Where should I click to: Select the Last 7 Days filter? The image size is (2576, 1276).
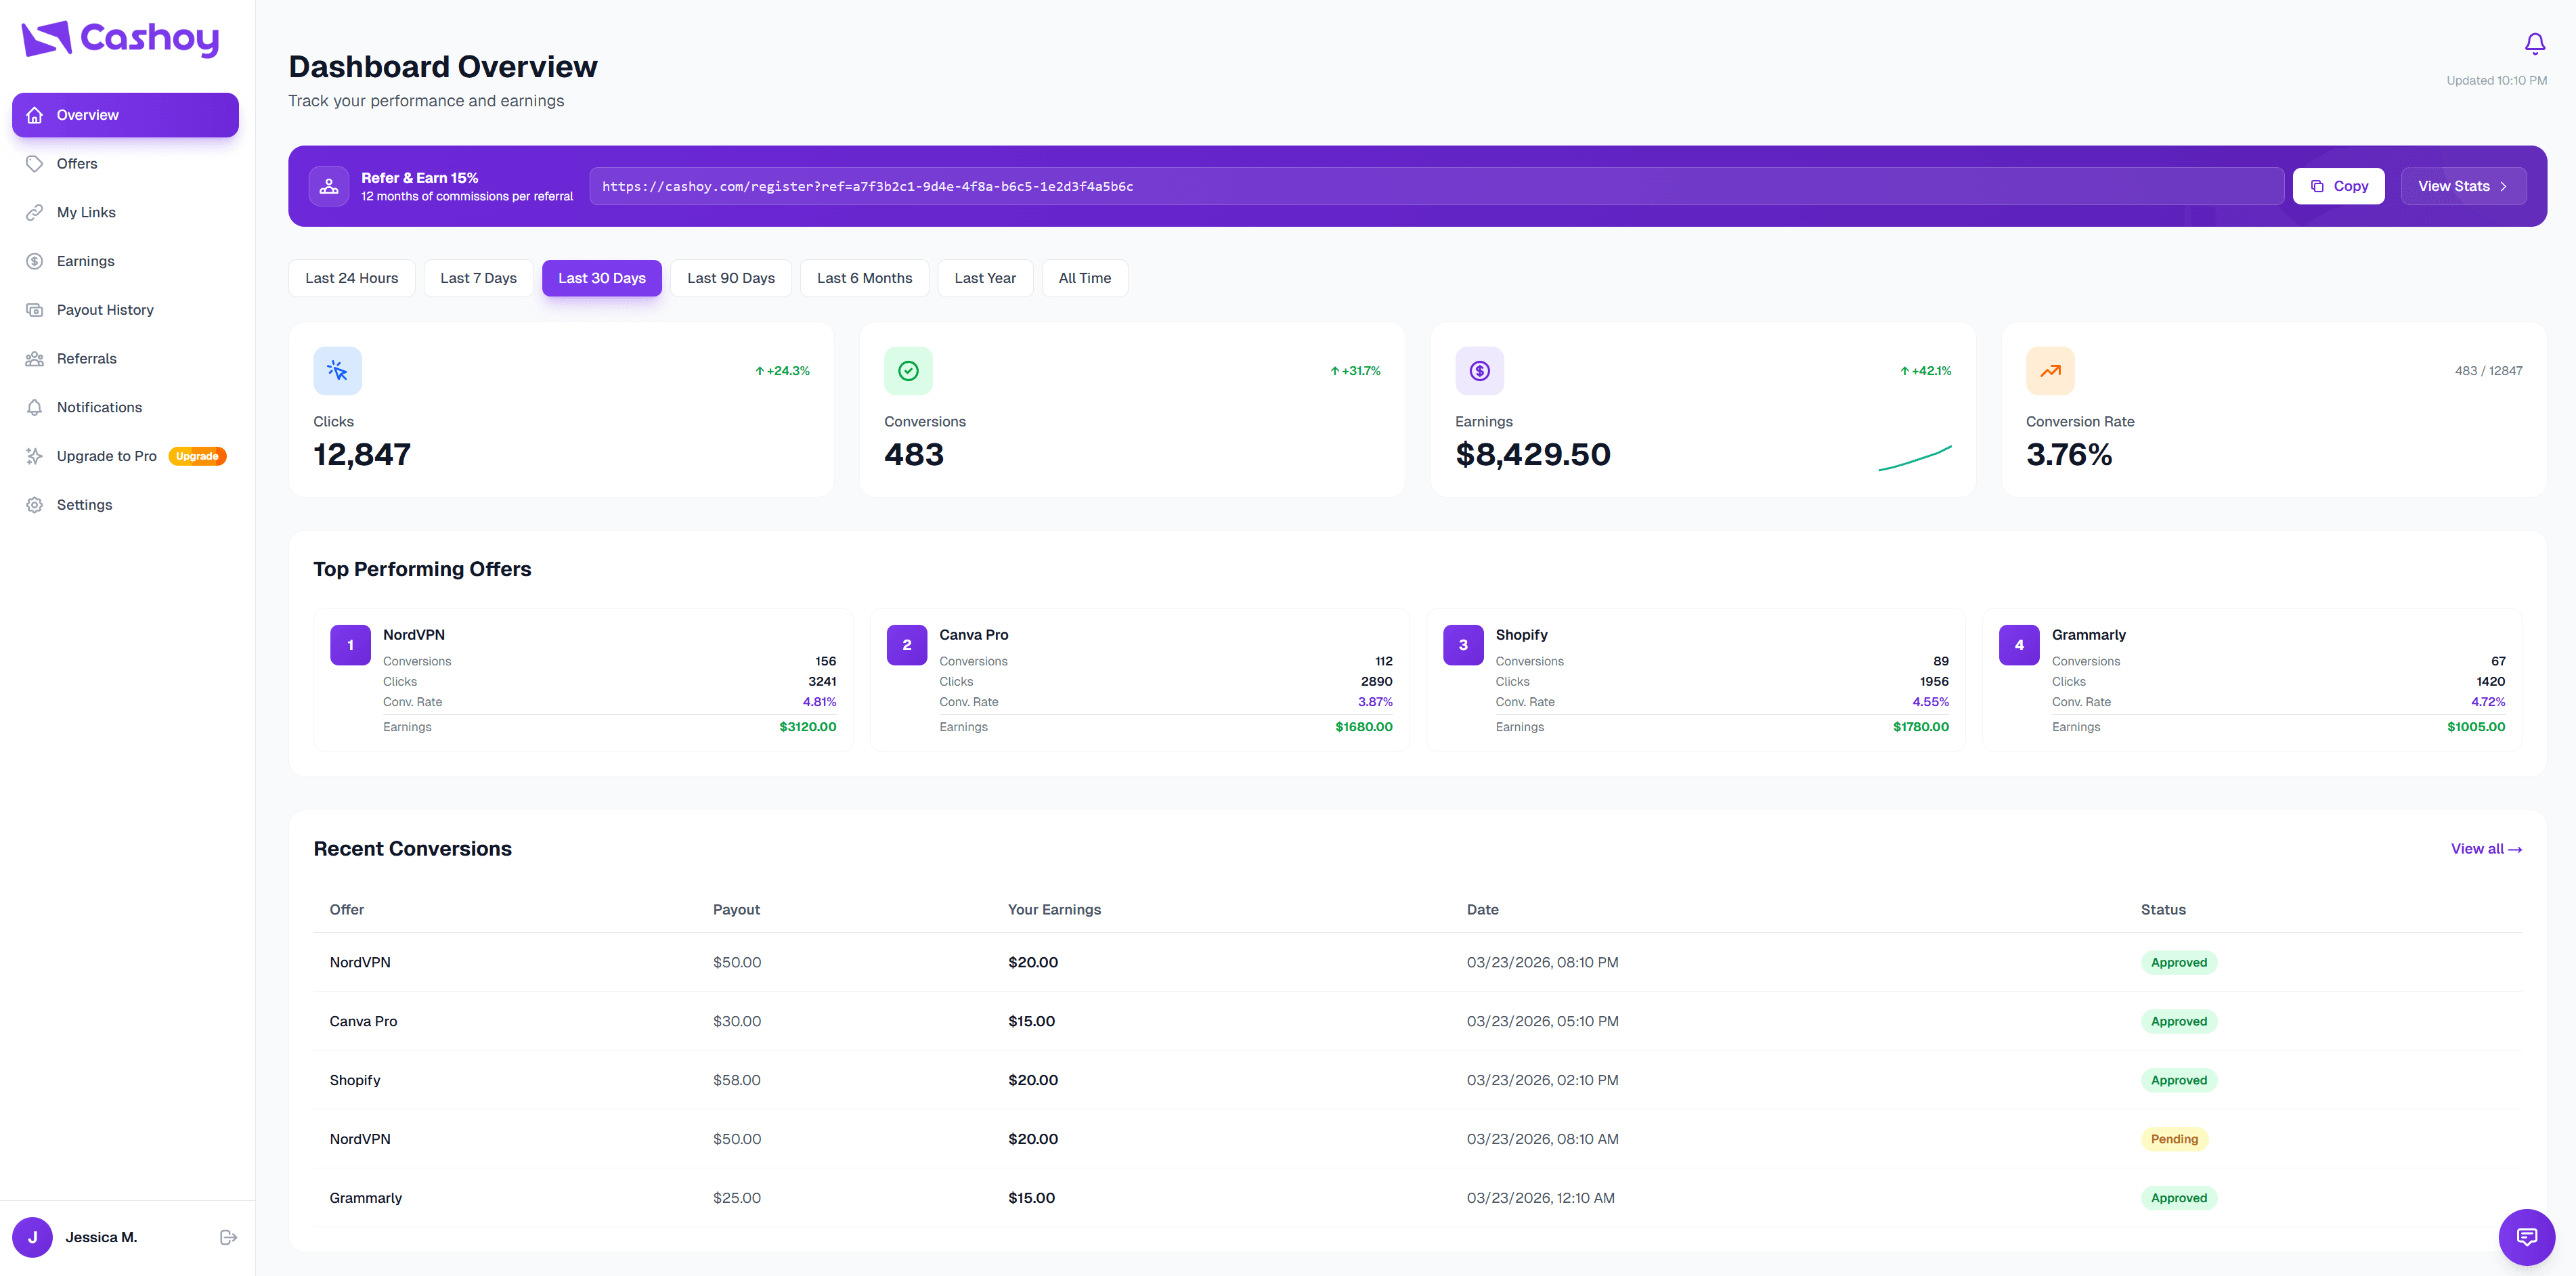(x=478, y=278)
